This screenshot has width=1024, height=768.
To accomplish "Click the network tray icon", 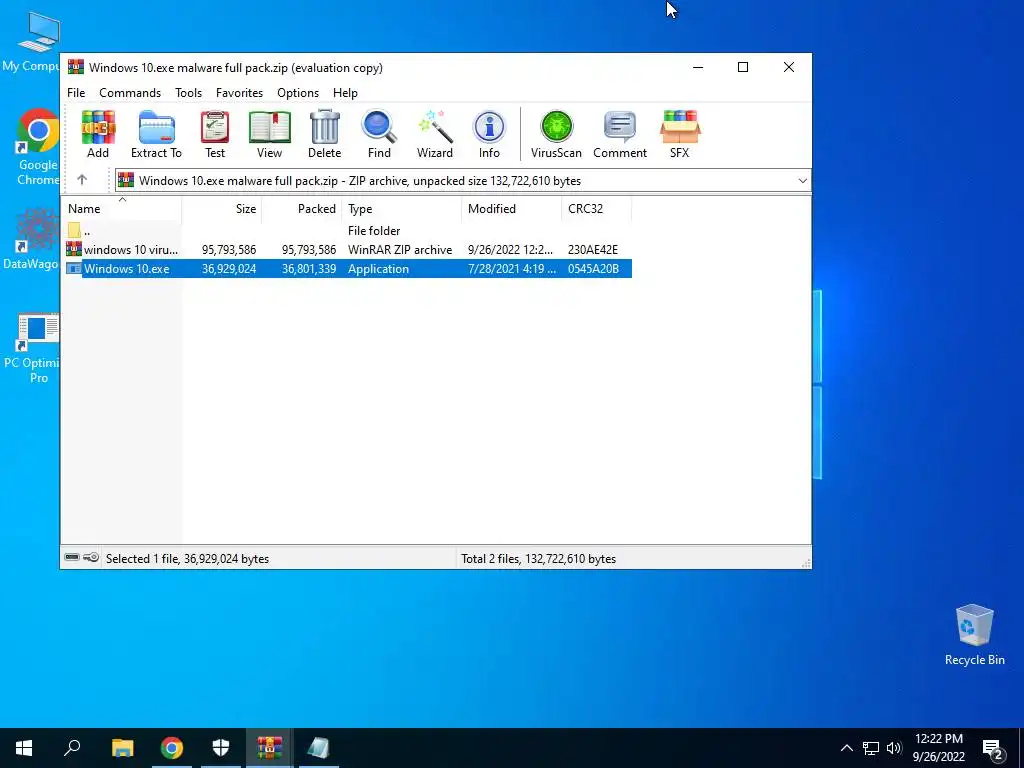I will tap(871, 748).
